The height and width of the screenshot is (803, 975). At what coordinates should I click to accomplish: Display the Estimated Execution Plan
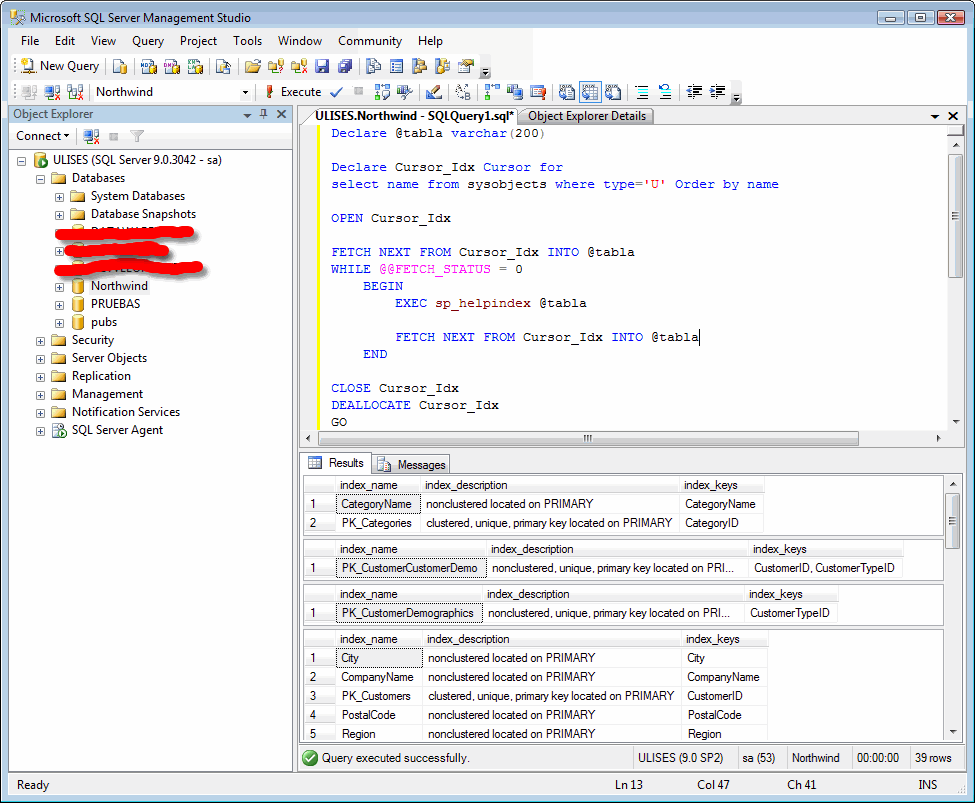pyautogui.click(x=382, y=92)
